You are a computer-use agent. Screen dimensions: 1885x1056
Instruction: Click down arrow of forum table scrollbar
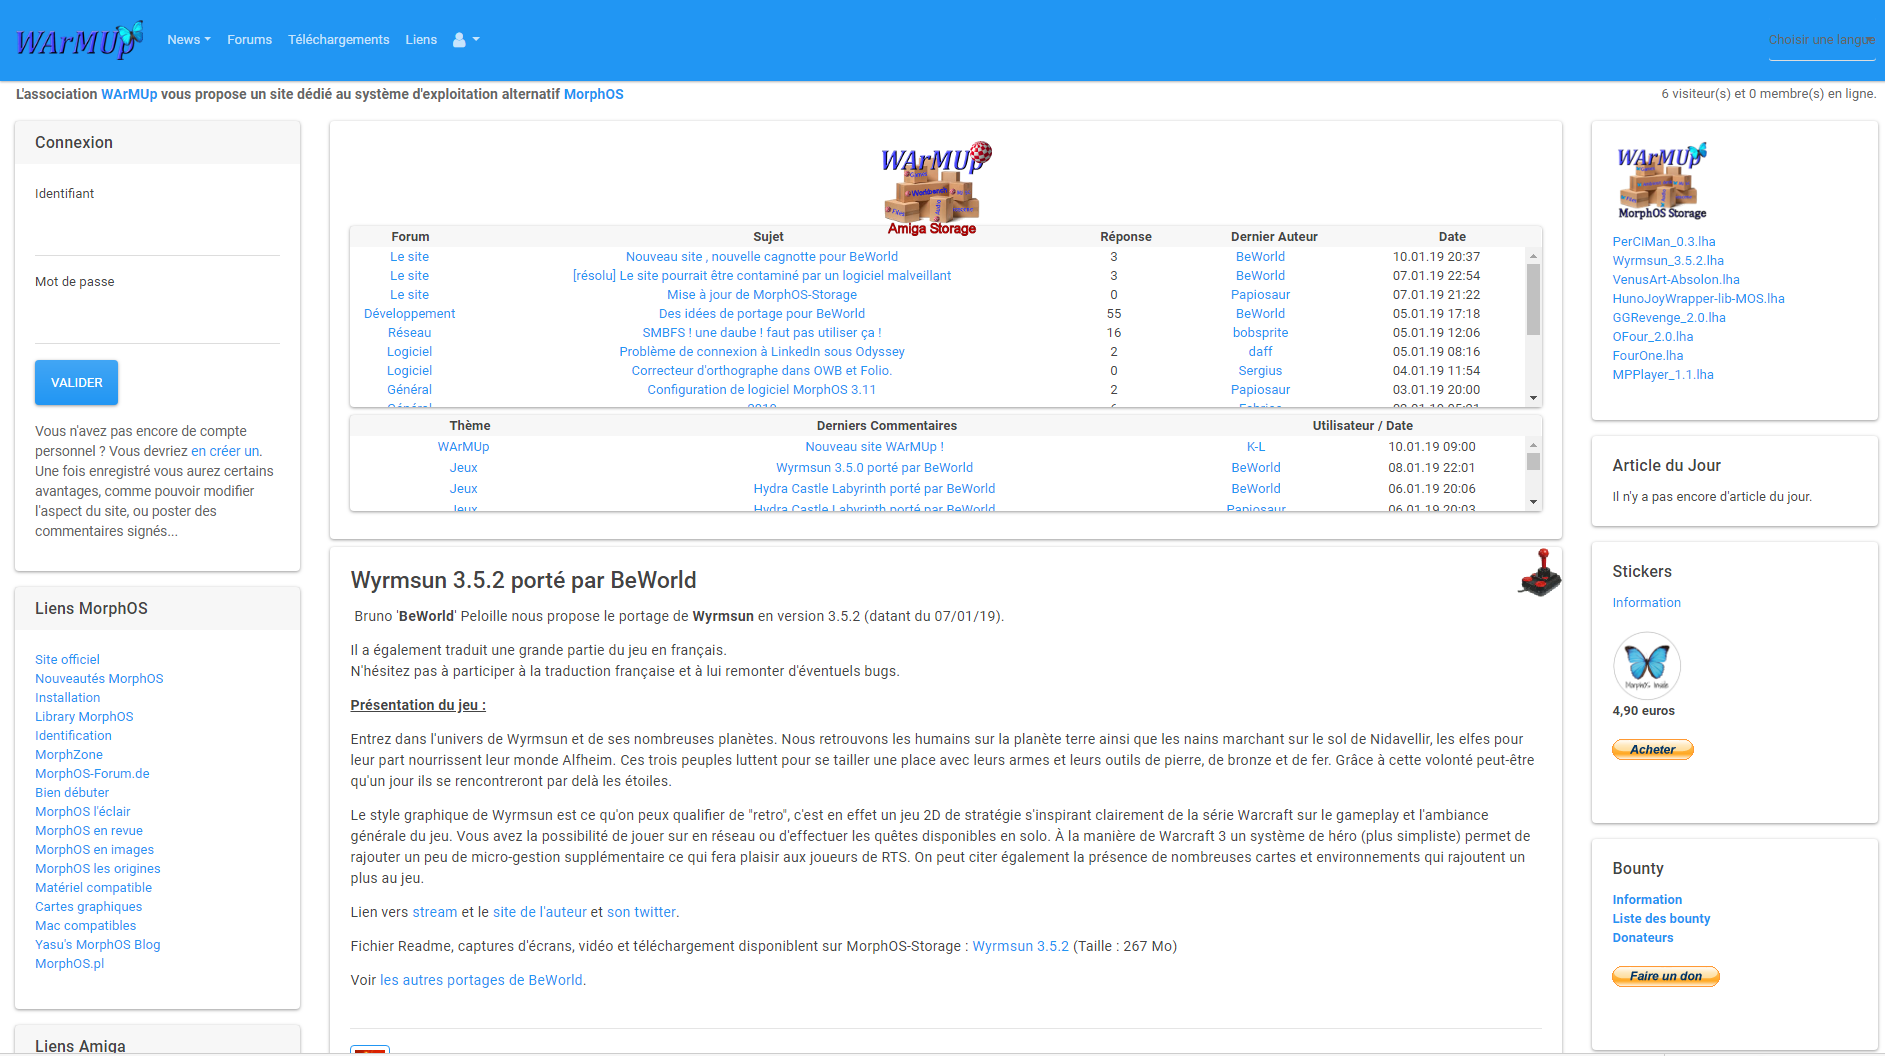[x=1533, y=398]
